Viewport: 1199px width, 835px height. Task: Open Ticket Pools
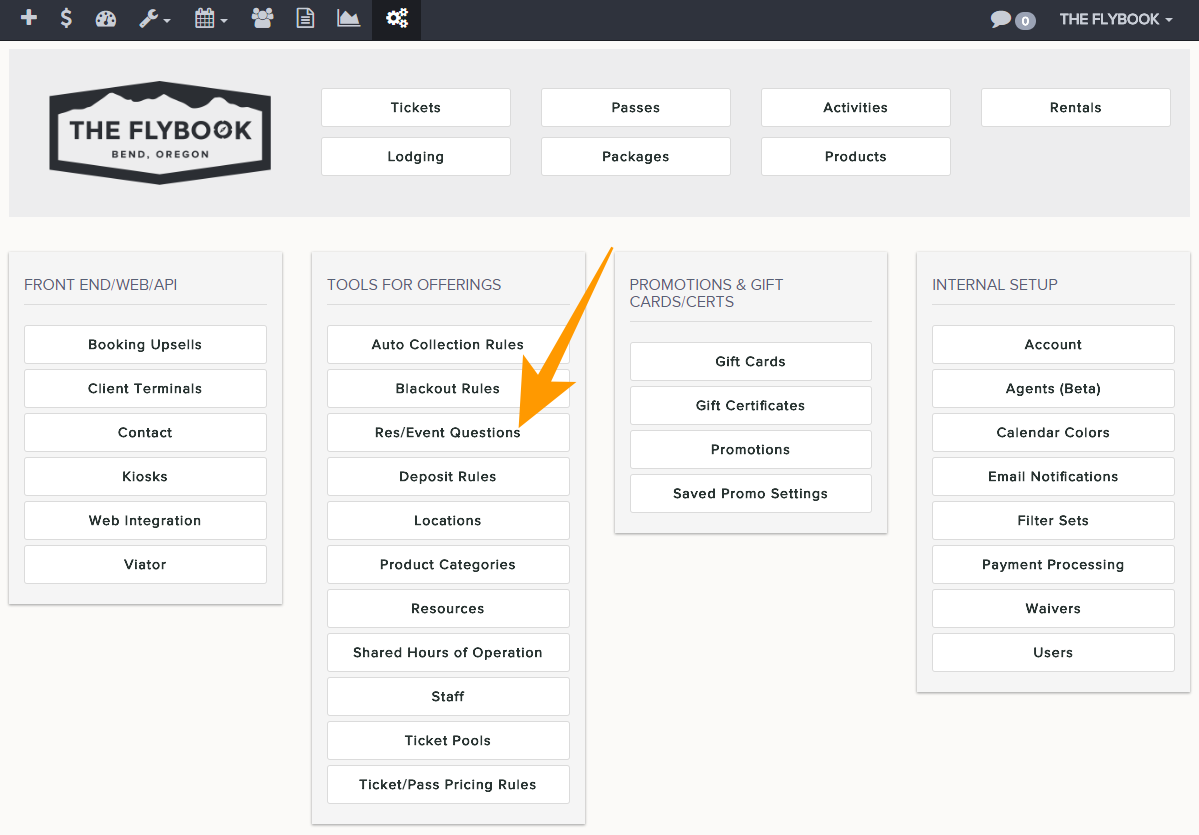[x=448, y=740]
